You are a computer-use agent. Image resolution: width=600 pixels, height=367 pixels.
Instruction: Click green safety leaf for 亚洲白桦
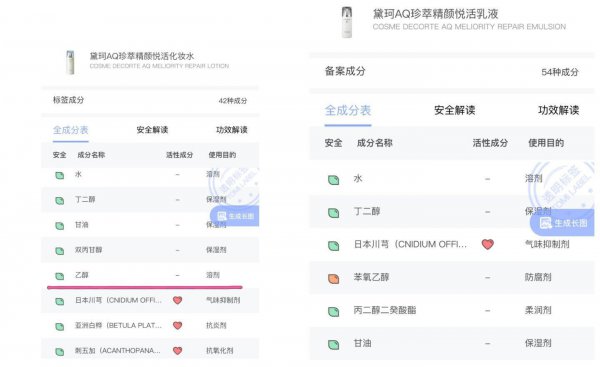click(x=59, y=326)
